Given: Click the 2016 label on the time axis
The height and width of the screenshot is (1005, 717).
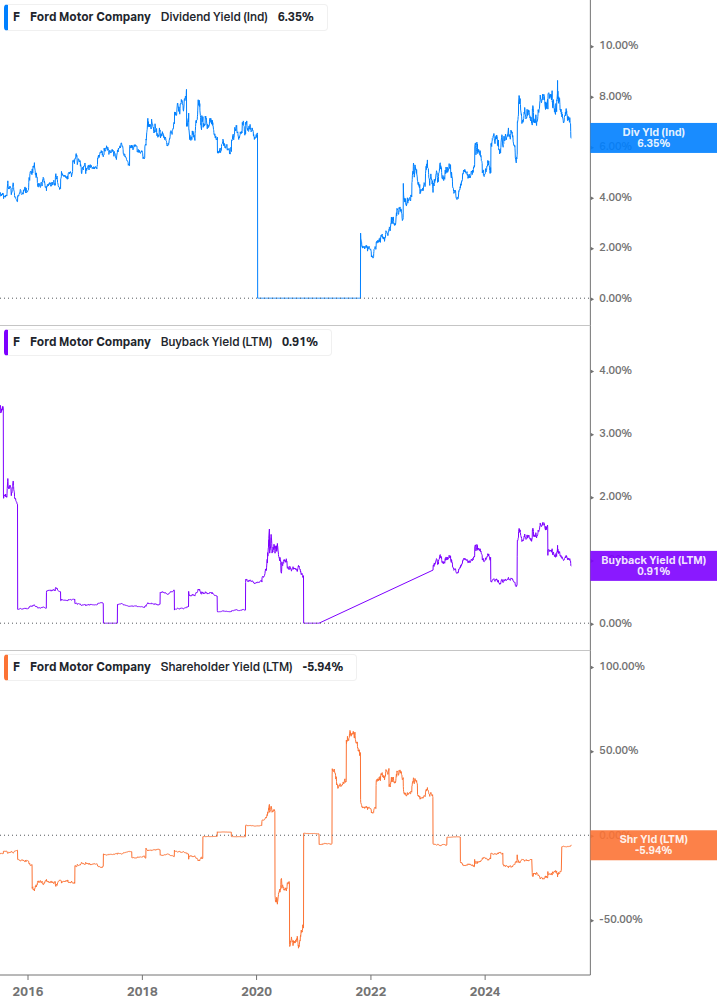Looking at the screenshot, I should [x=28, y=992].
